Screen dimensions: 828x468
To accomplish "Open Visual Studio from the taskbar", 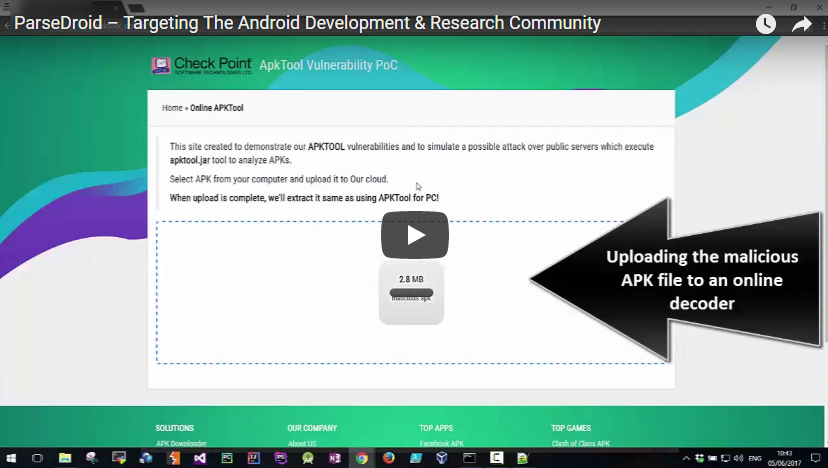I will tap(200, 458).
